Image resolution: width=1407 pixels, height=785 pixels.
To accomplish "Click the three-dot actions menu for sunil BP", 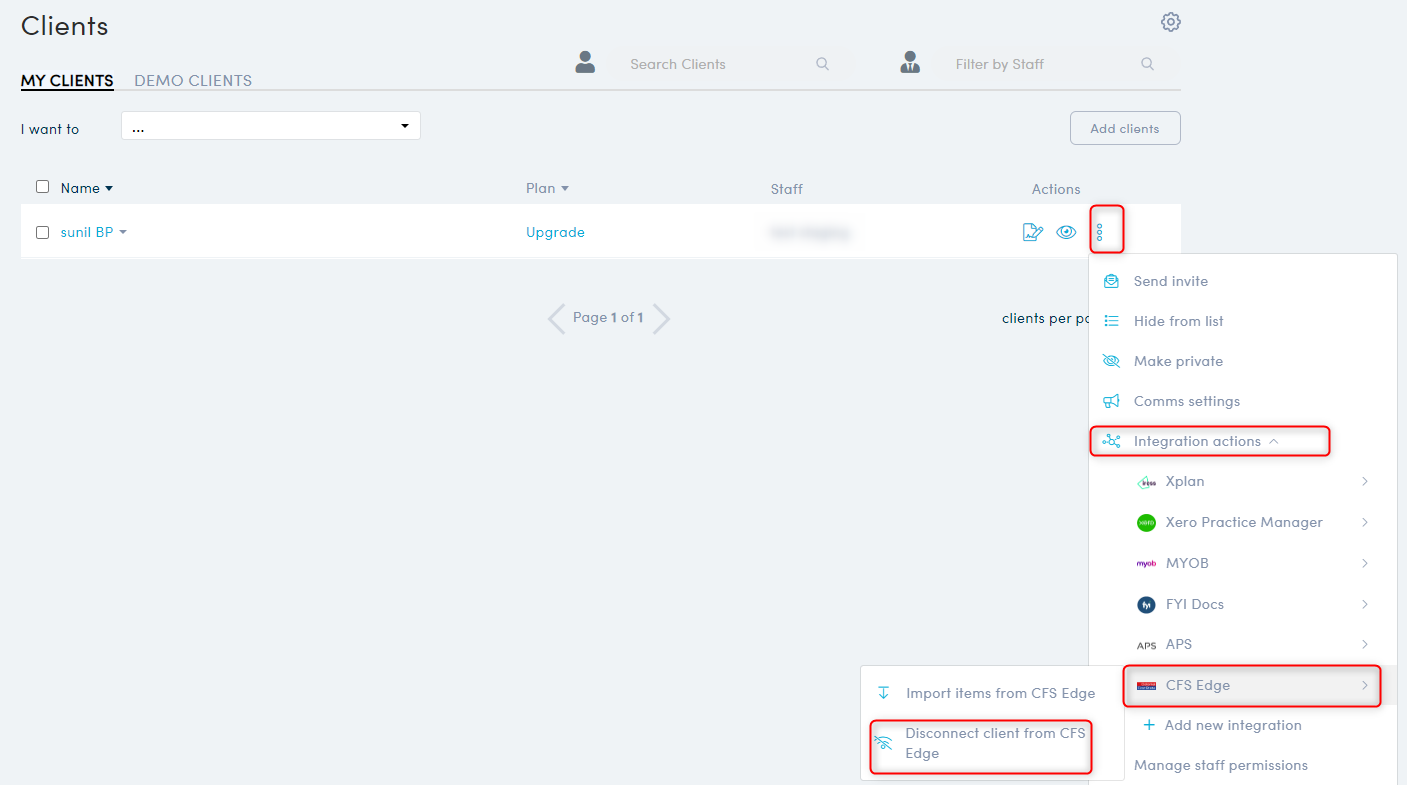I will pos(1107,231).
